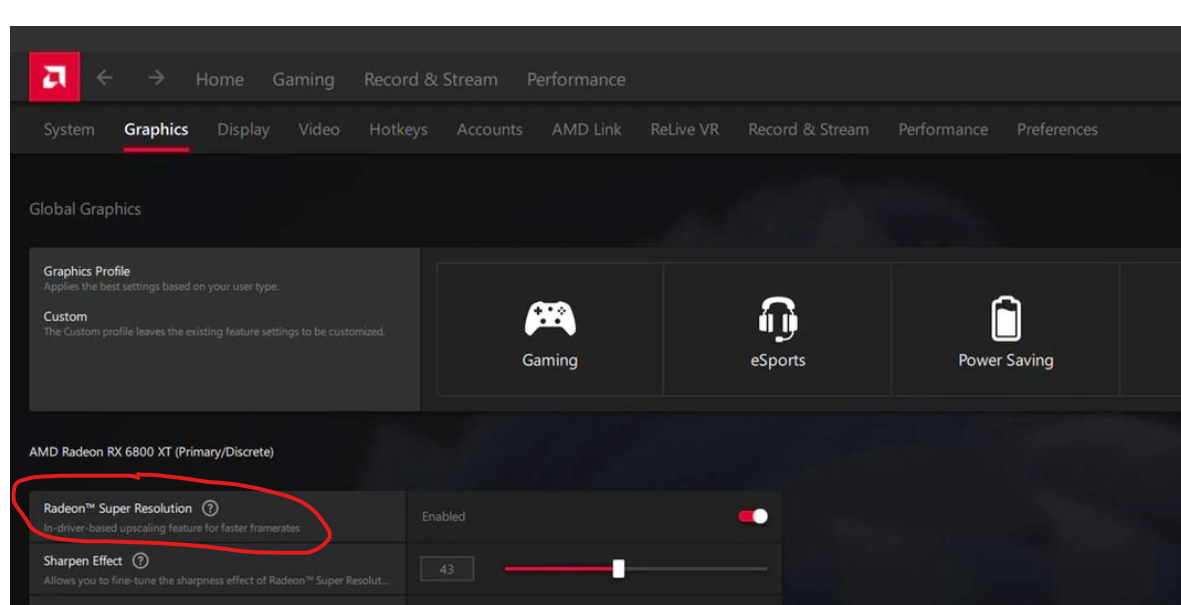Click the Sharpen Effect slider handle
Viewport: 1181px width, 605px height.
coord(618,569)
